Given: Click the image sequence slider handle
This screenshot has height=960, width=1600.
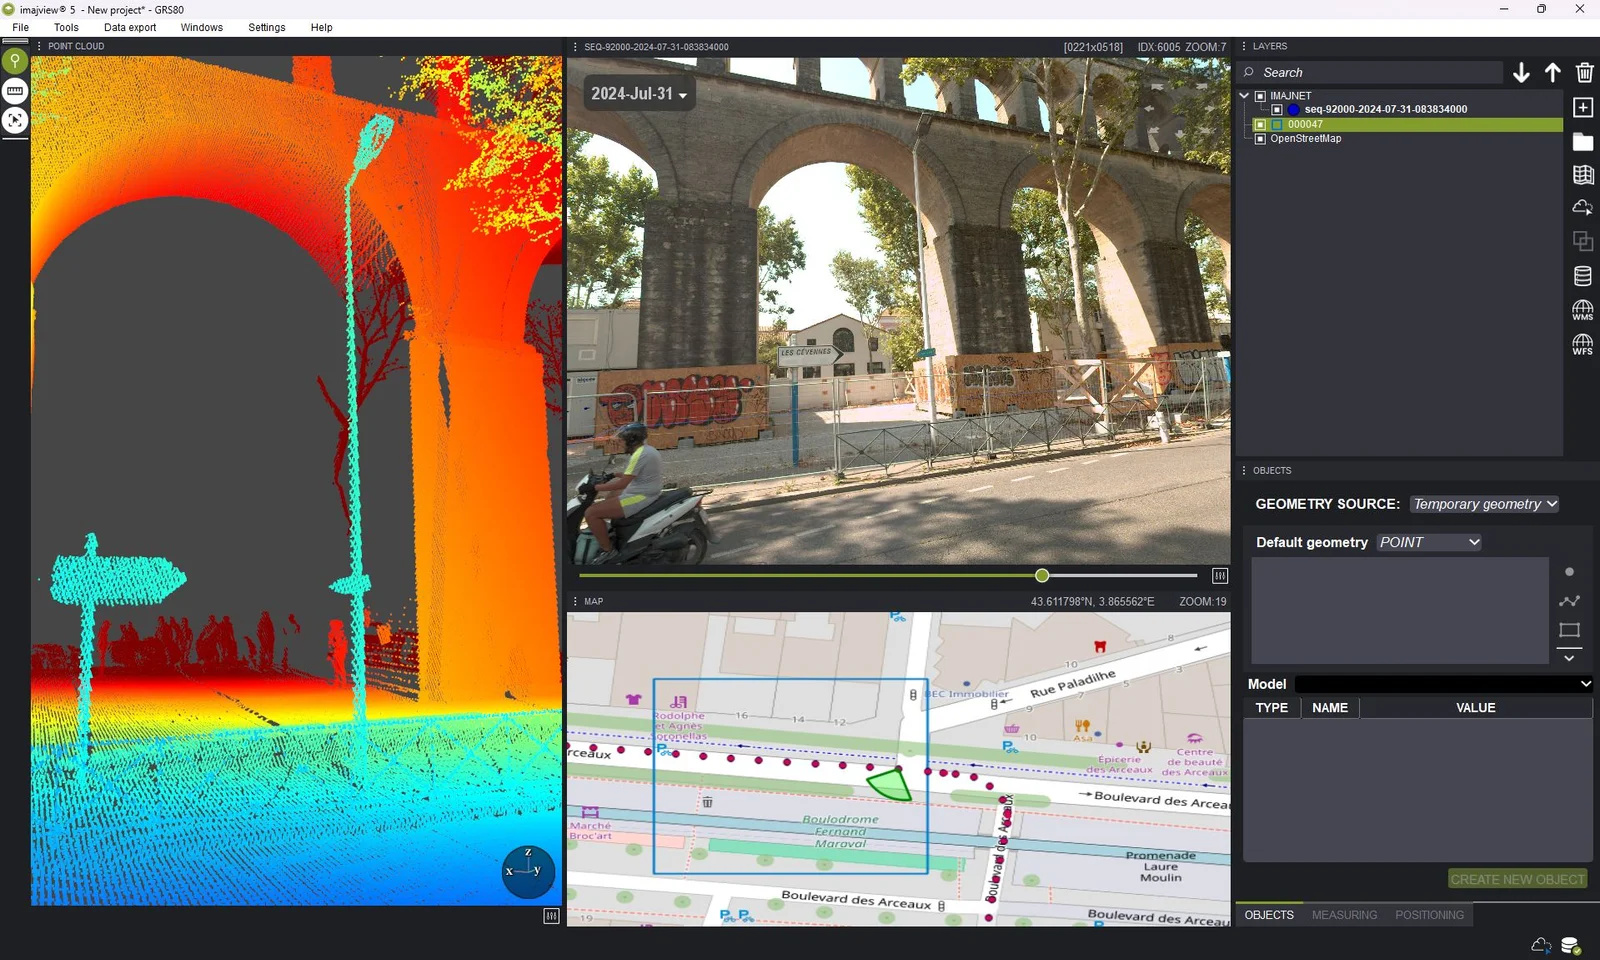Looking at the screenshot, I should 1042,575.
